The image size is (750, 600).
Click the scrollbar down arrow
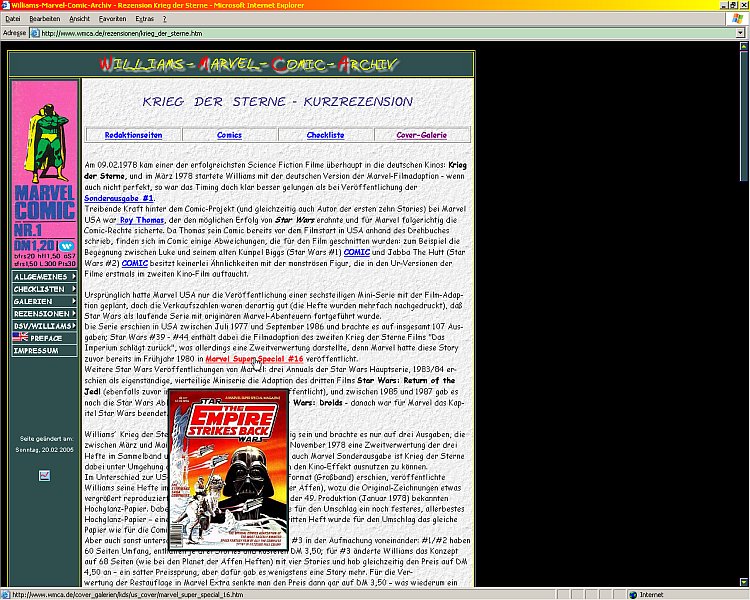[744, 582]
